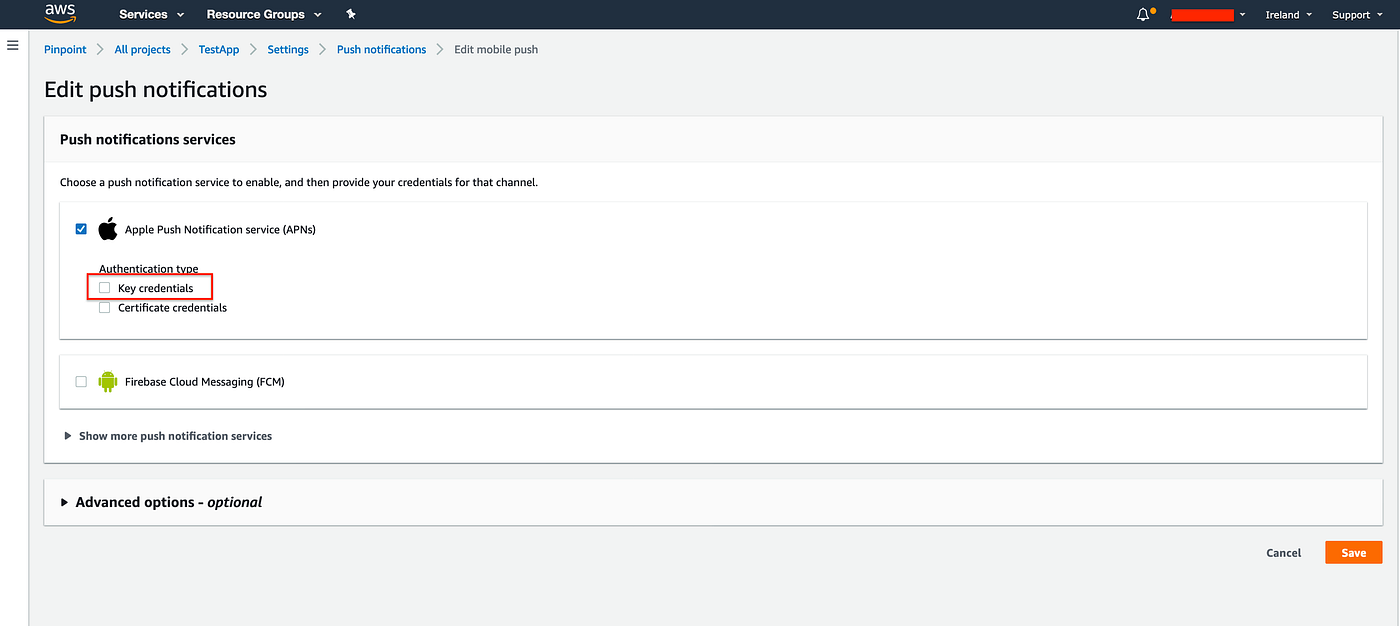
Task: Open the sidebar hamburger menu
Action: [x=13, y=45]
